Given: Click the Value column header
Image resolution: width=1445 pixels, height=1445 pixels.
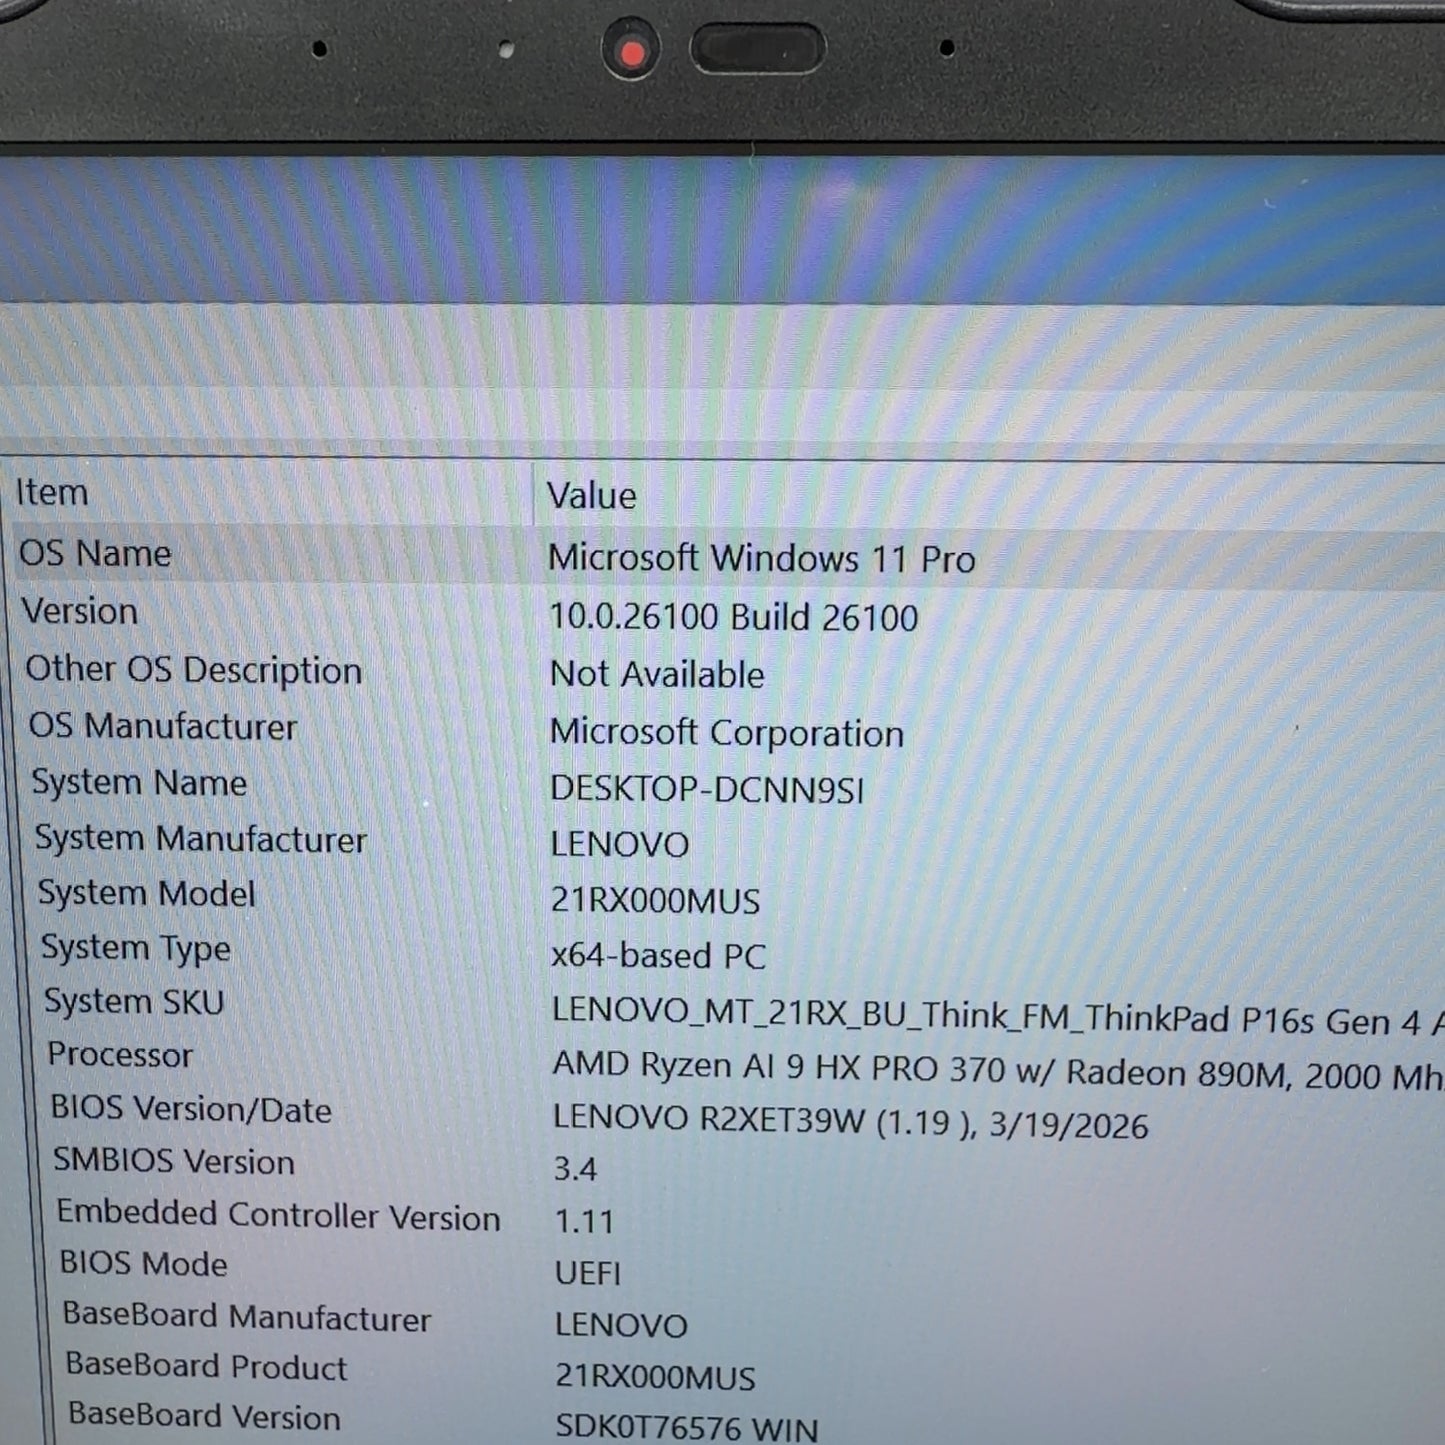Looking at the screenshot, I should (x=592, y=495).
